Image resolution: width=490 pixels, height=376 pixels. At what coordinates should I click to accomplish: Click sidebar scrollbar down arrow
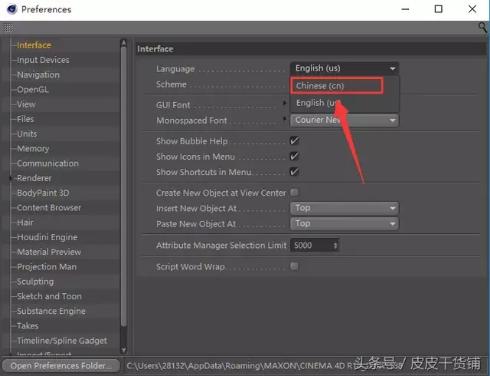124,350
